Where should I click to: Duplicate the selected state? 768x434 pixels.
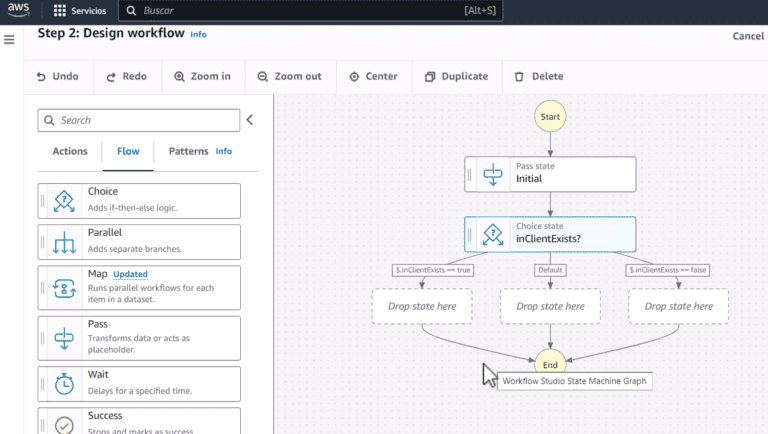(x=456, y=76)
